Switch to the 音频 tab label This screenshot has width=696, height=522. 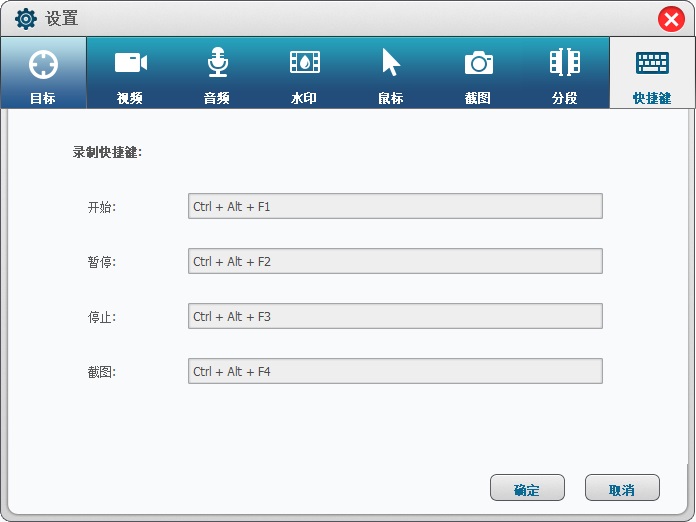[x=217, y=98]
